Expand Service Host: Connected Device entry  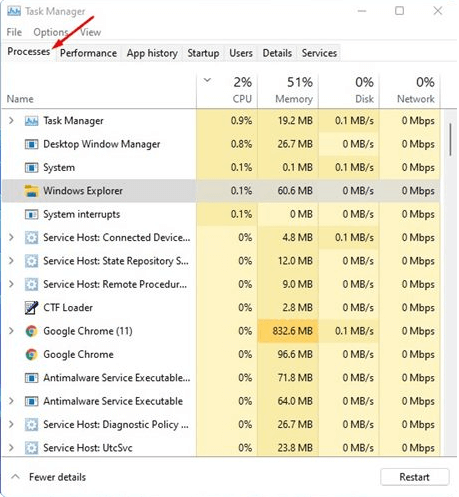coord(11,237)
